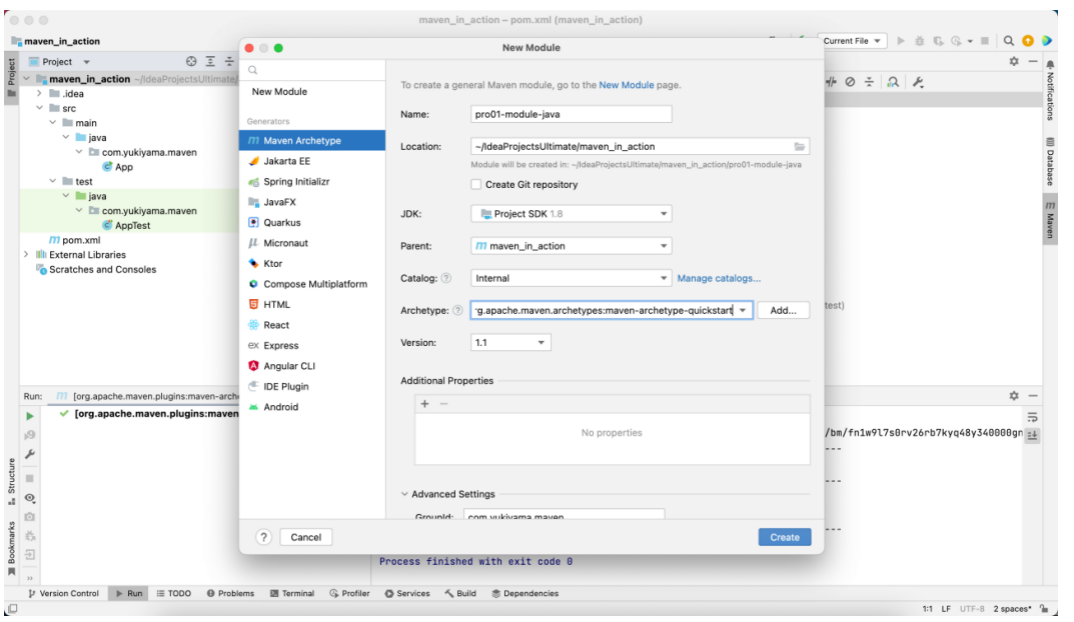Viewport: 1074px width, 622px height.
Task: Click the module Name field
Action: 571,114
